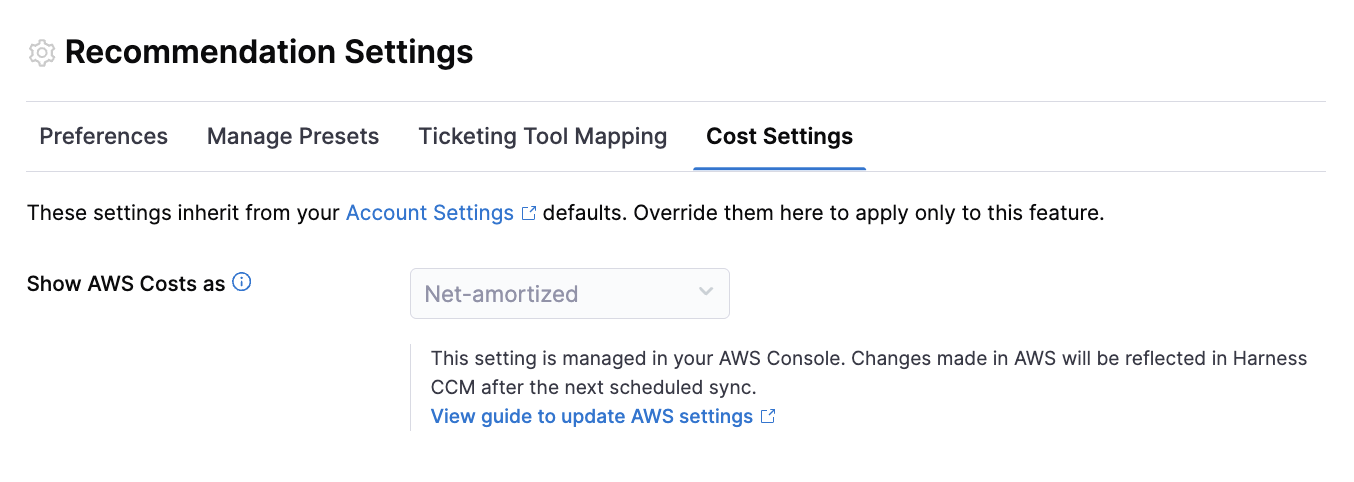Click the info icon next to Show AWS Costs as

coord(241,282)
